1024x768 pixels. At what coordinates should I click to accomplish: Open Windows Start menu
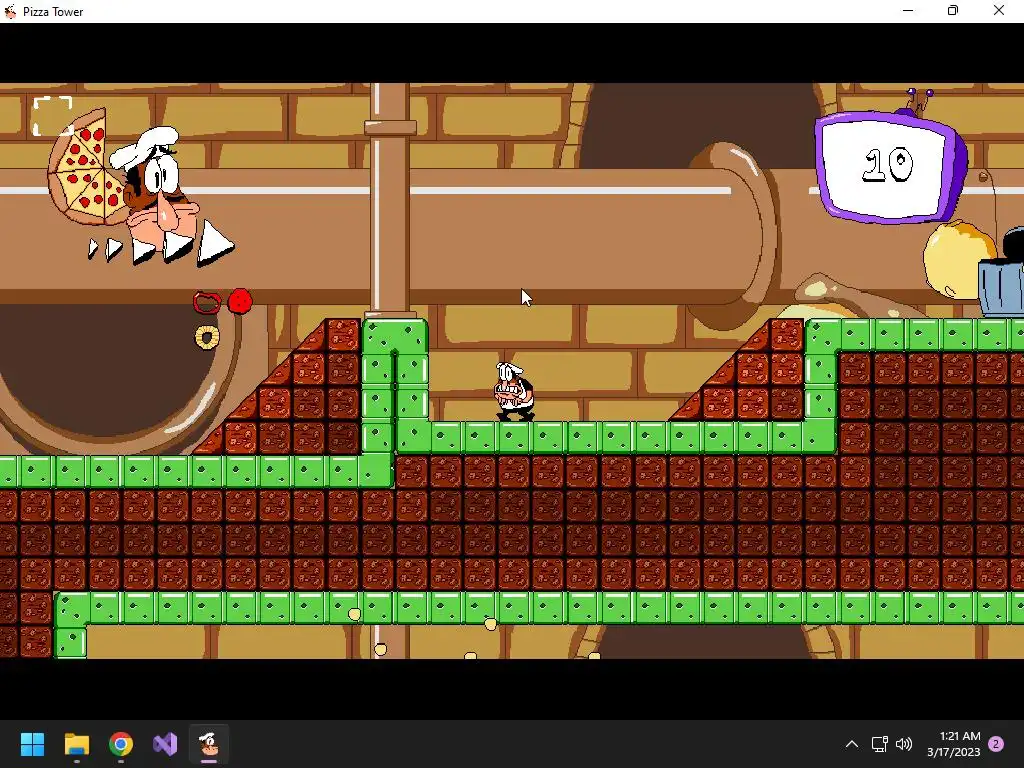32,744
